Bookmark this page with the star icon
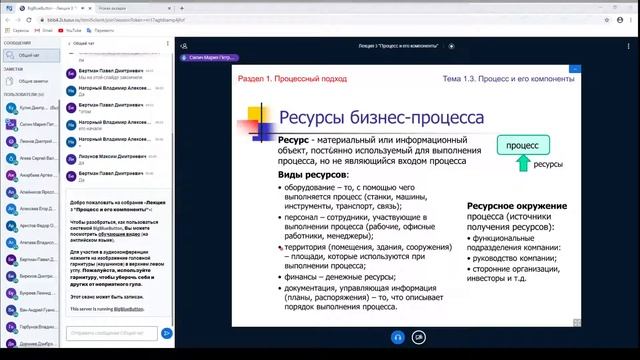Image resolution: width=640 pixels, height=360 pixels. pyautogui.click(x=607, y=20)
